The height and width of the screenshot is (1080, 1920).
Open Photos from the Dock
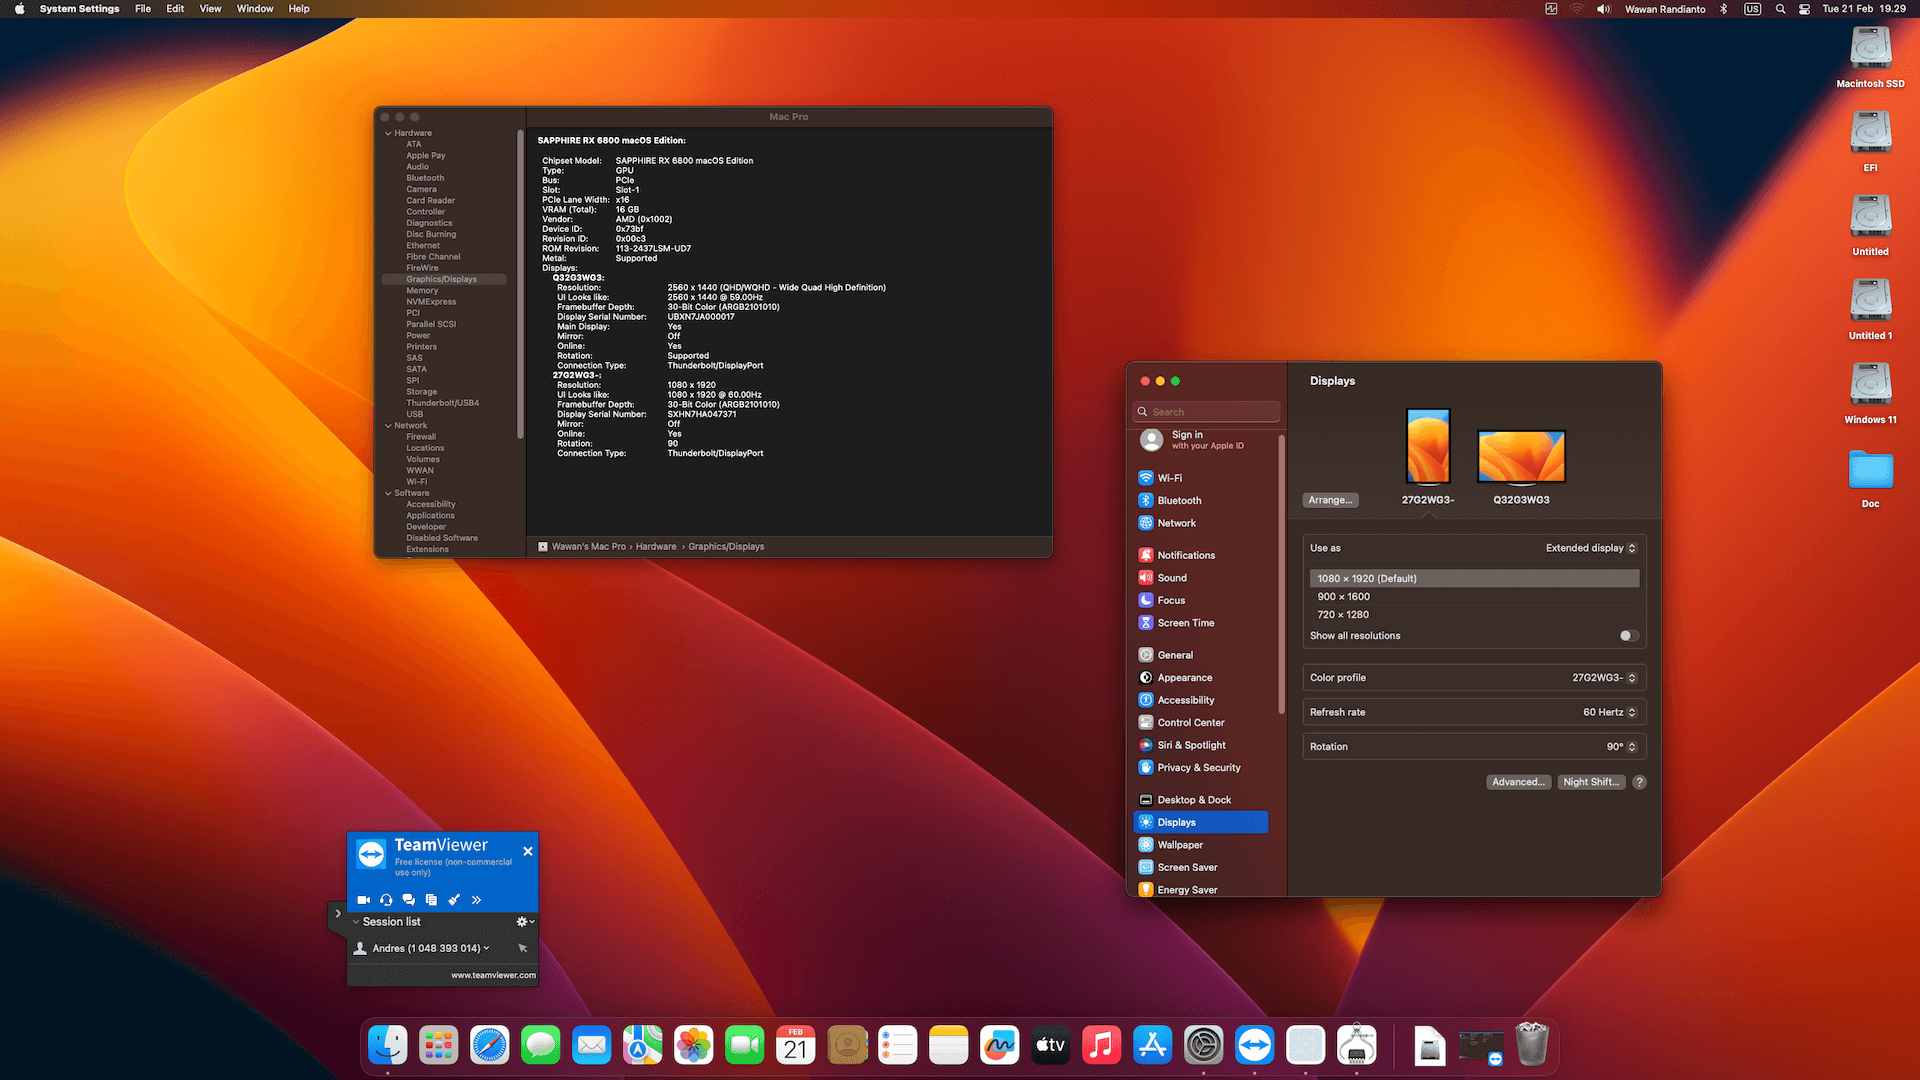(694, 1045)
